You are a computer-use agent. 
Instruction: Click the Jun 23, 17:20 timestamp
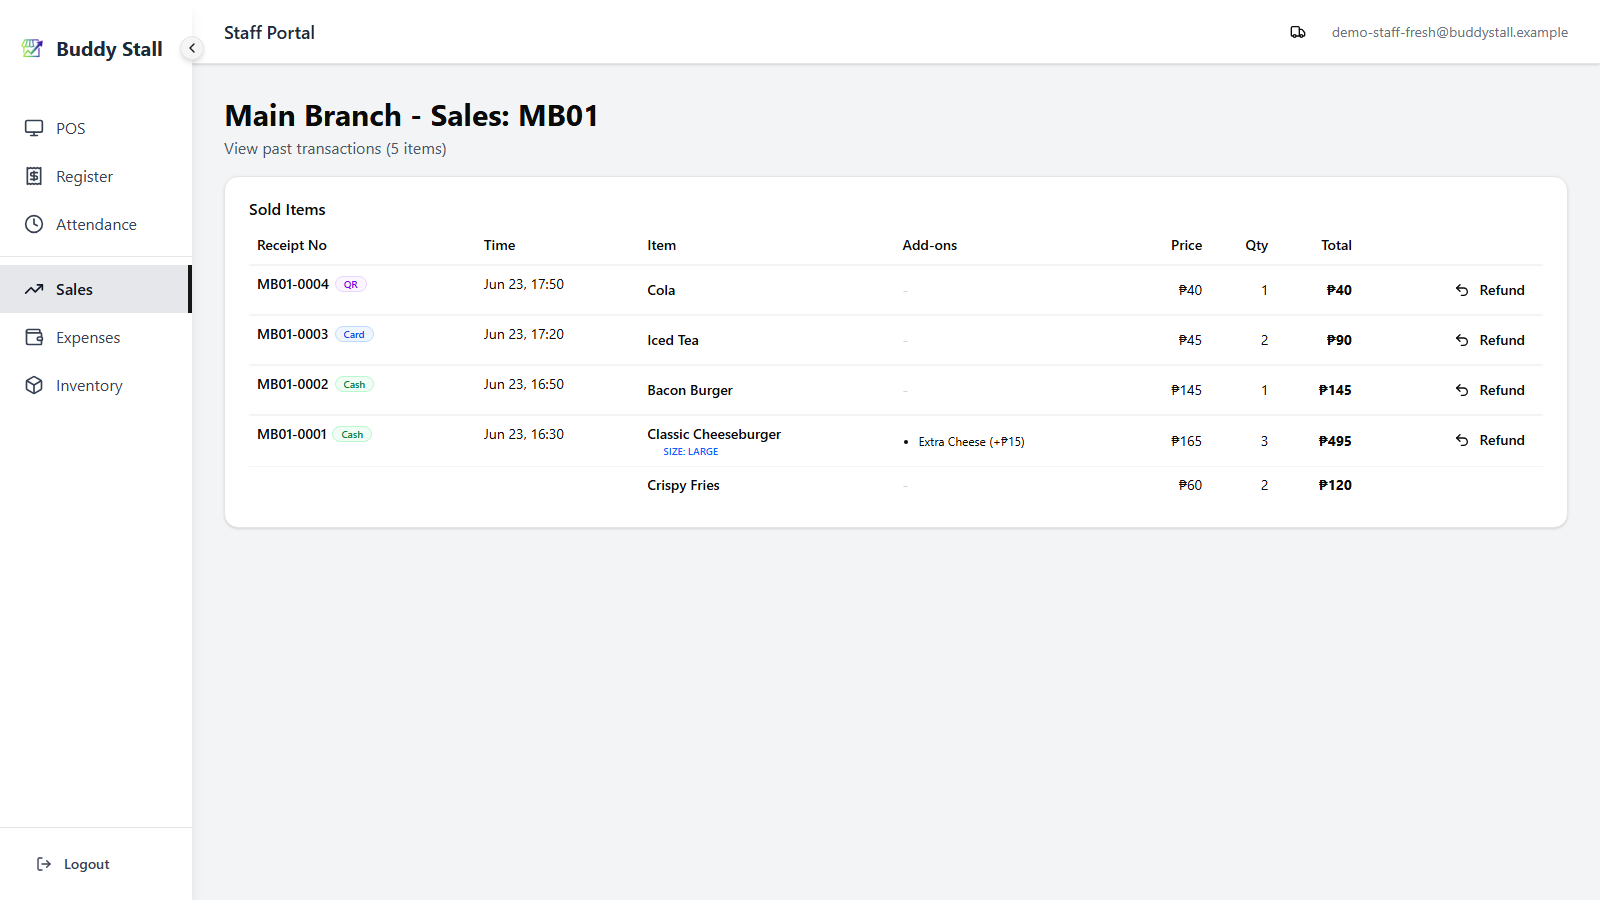pos(524,334)
